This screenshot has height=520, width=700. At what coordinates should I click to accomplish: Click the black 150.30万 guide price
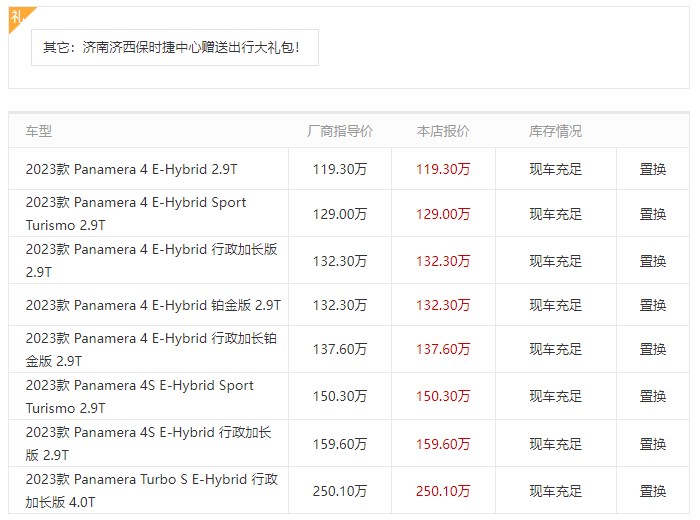[340, 396]
